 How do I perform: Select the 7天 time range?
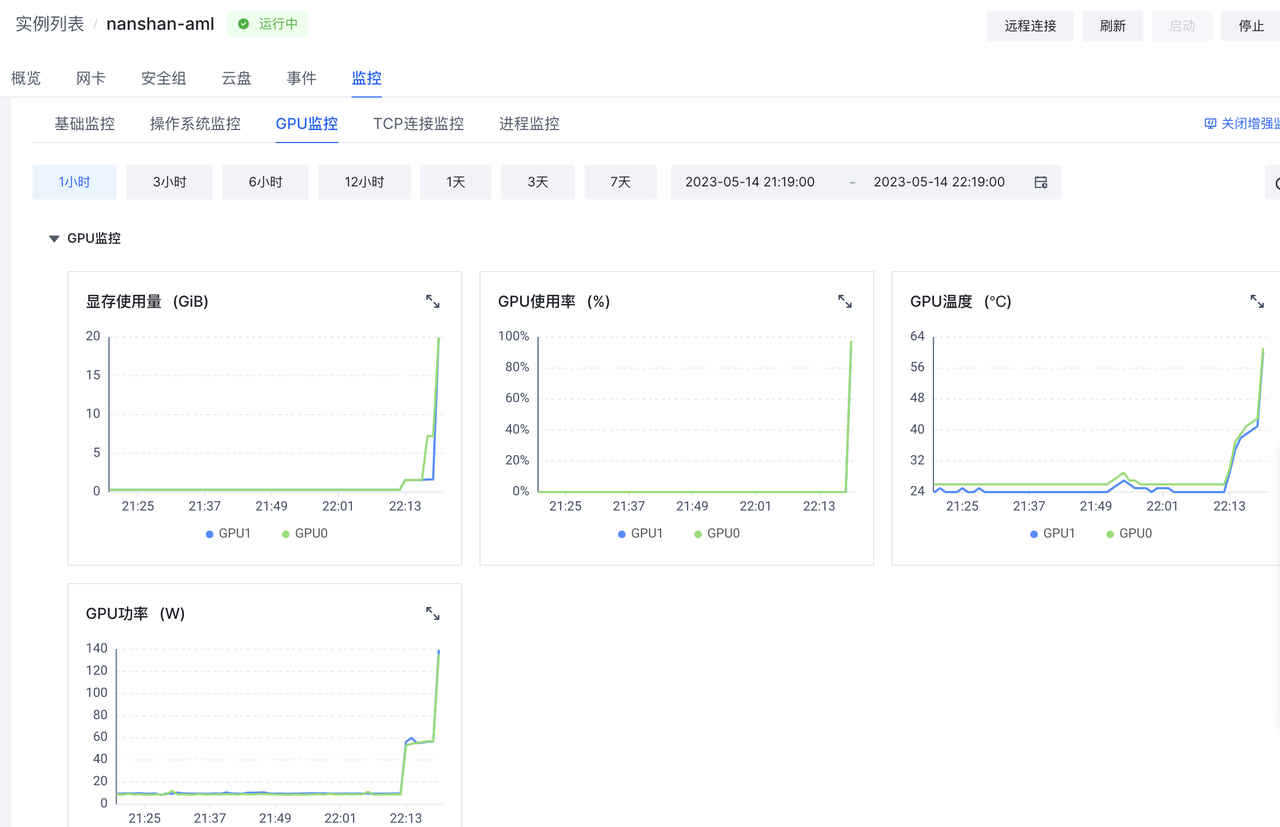[620, 182]
